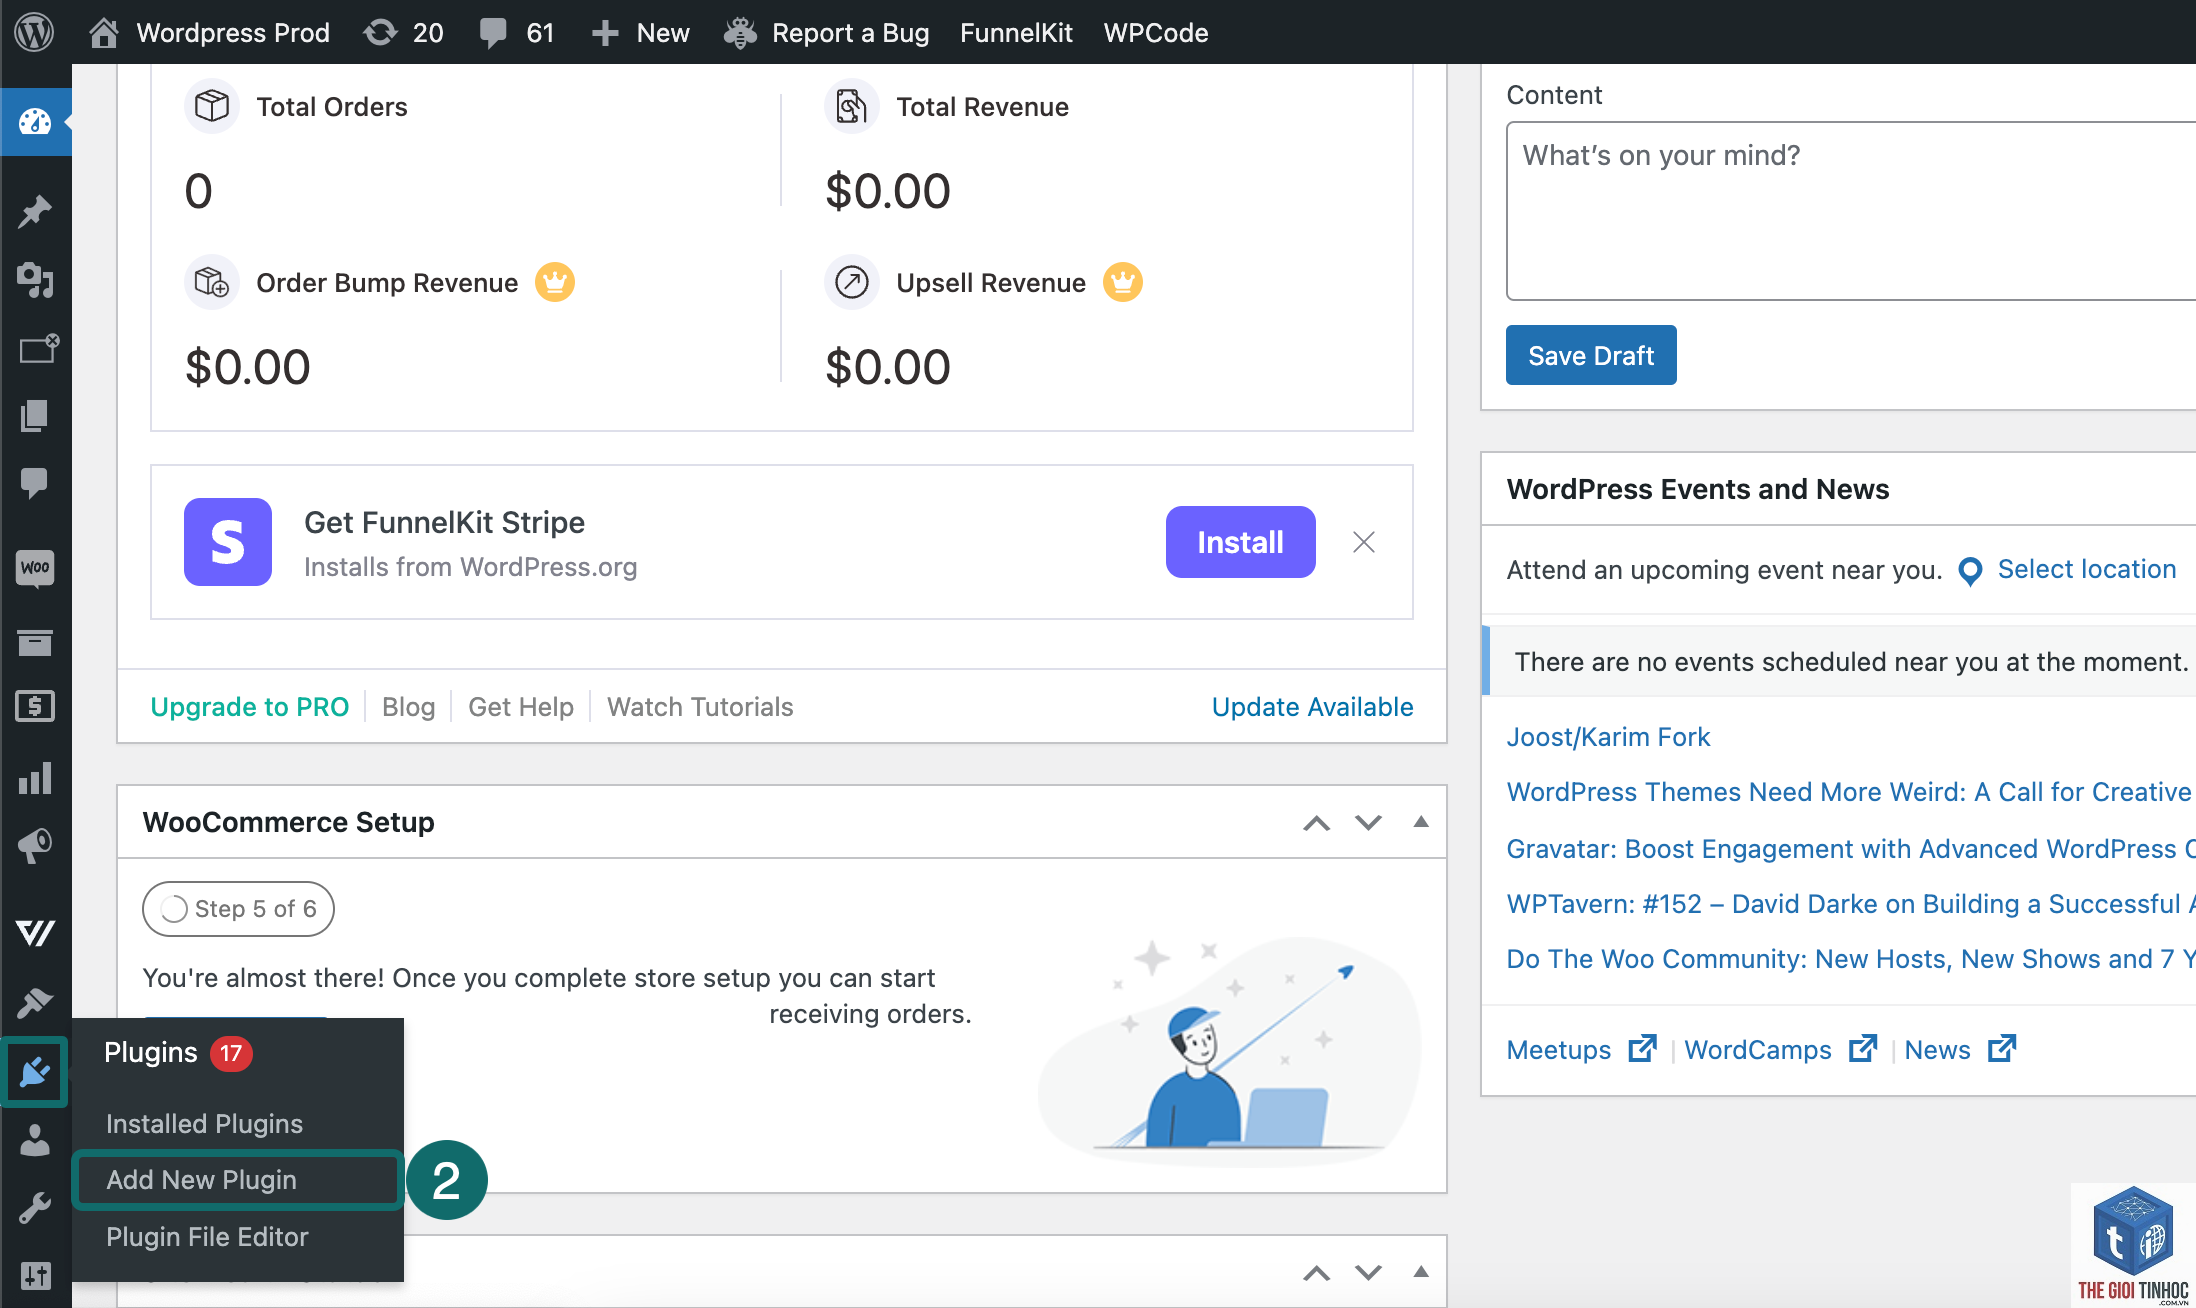
Task: Open the WordCamps external link
Action: tap(1780, 1050)
